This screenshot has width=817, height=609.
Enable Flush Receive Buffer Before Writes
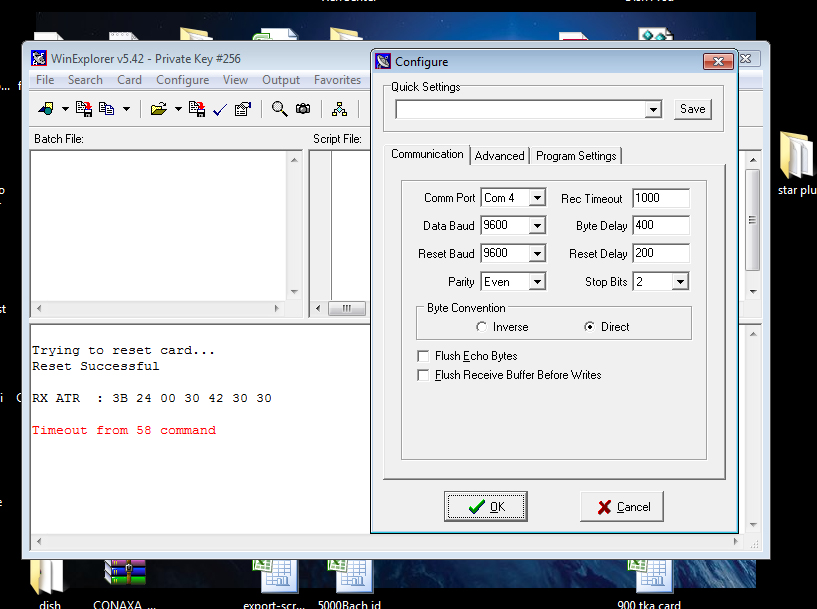point(423,375)
